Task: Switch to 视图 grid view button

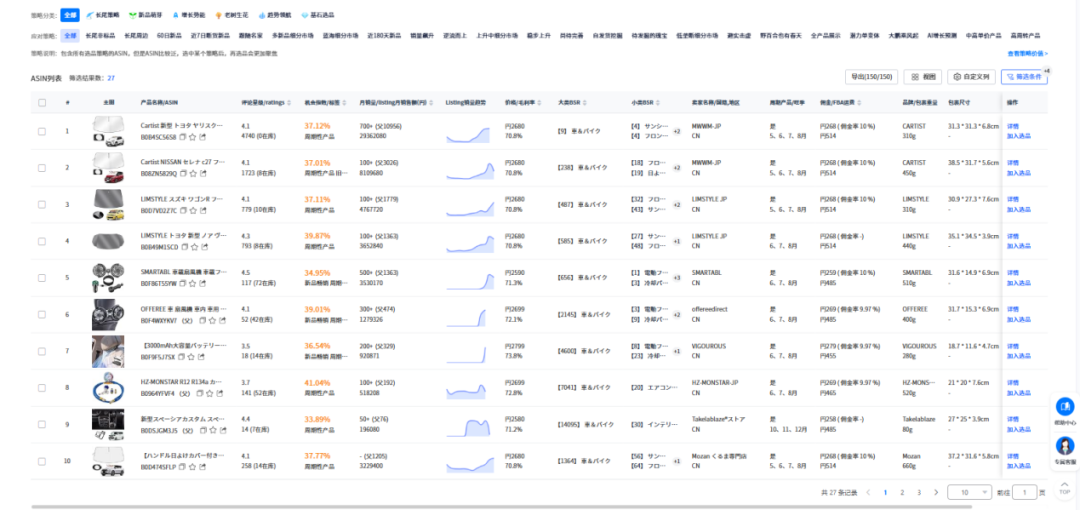Action: point(923,77)
